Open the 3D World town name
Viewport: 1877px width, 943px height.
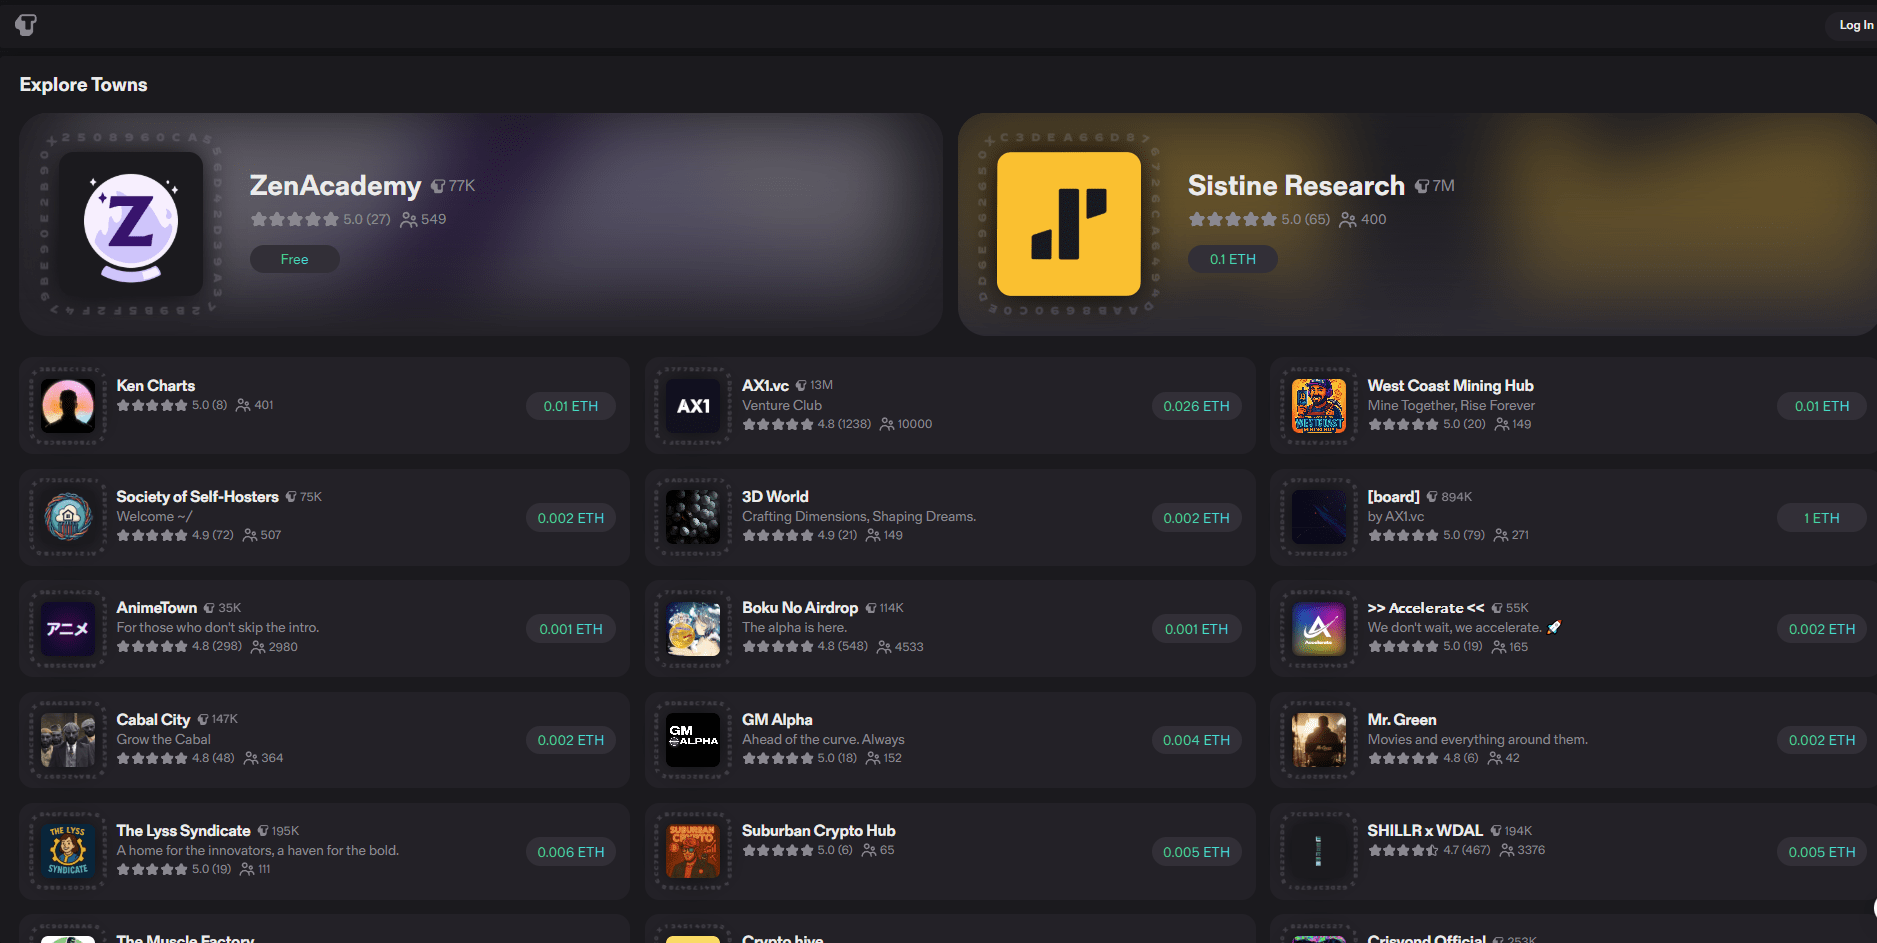pos(775,497)
